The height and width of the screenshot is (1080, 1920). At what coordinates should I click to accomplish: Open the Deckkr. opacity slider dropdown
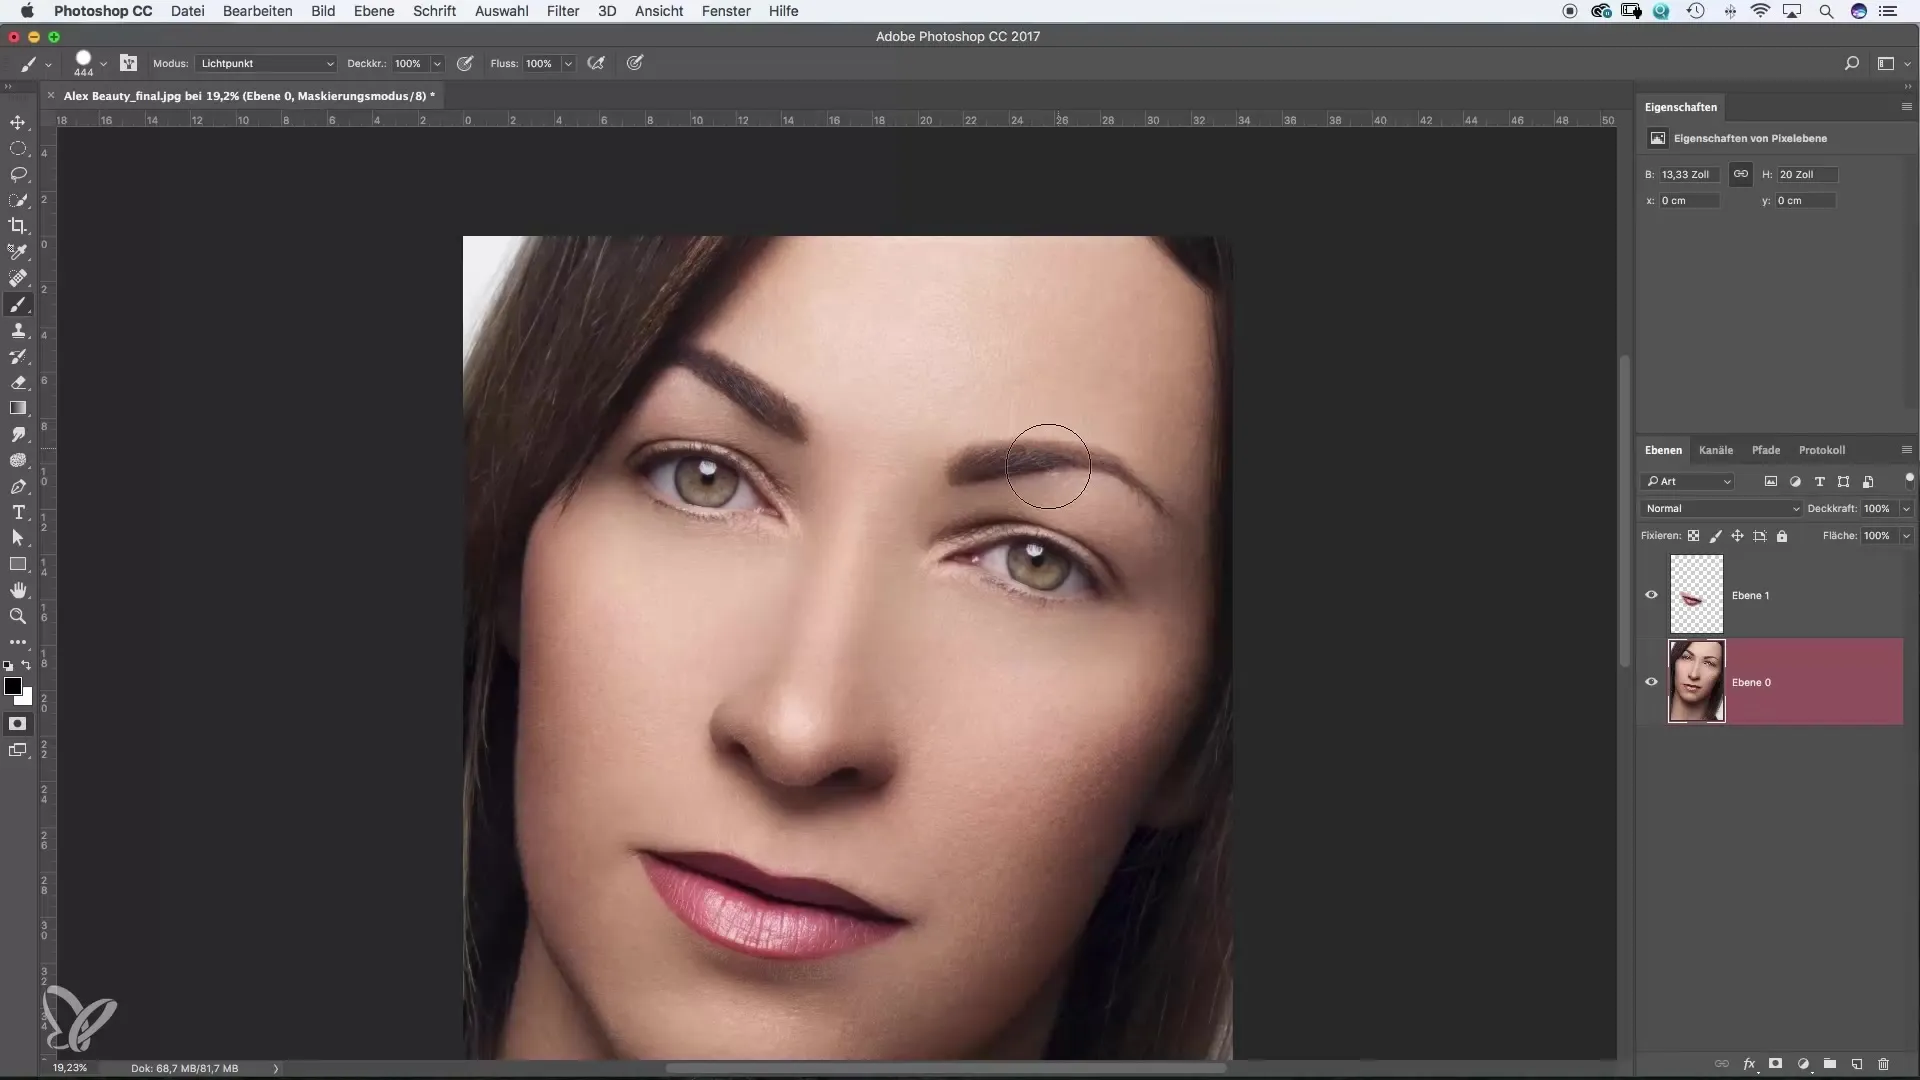(x=437, y=63)
